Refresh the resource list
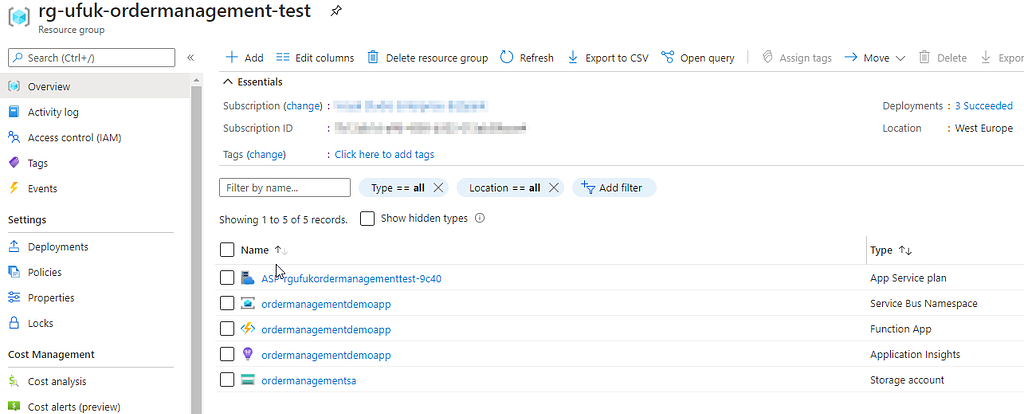Image resolution: width=1024 pixels, height=414 pixels. (526, 57)
